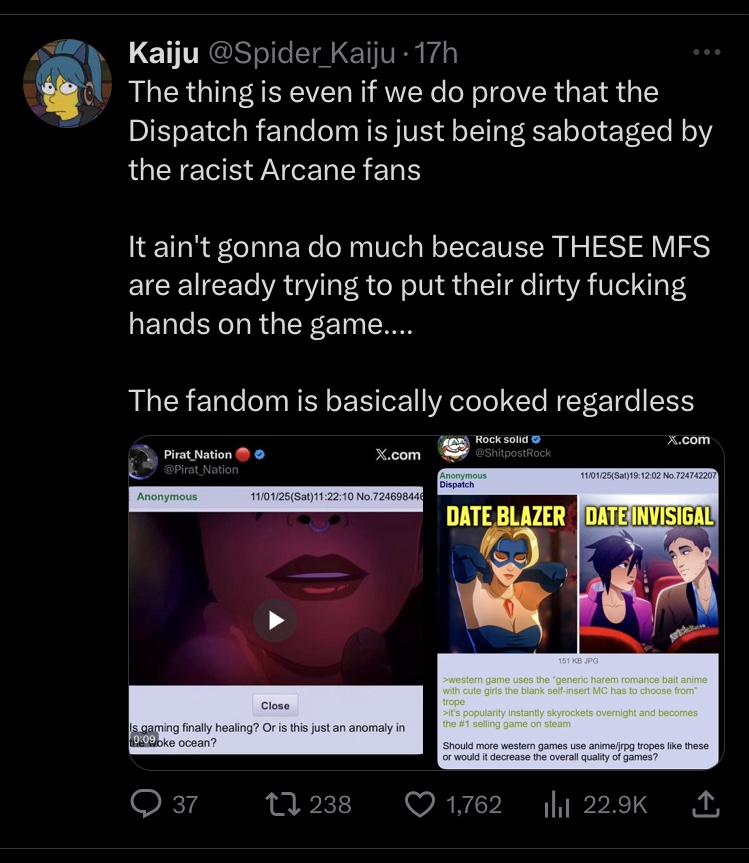Viewport: 749px width, 863px height.
Task: Click the Kaiju display name
Action: 163,53
